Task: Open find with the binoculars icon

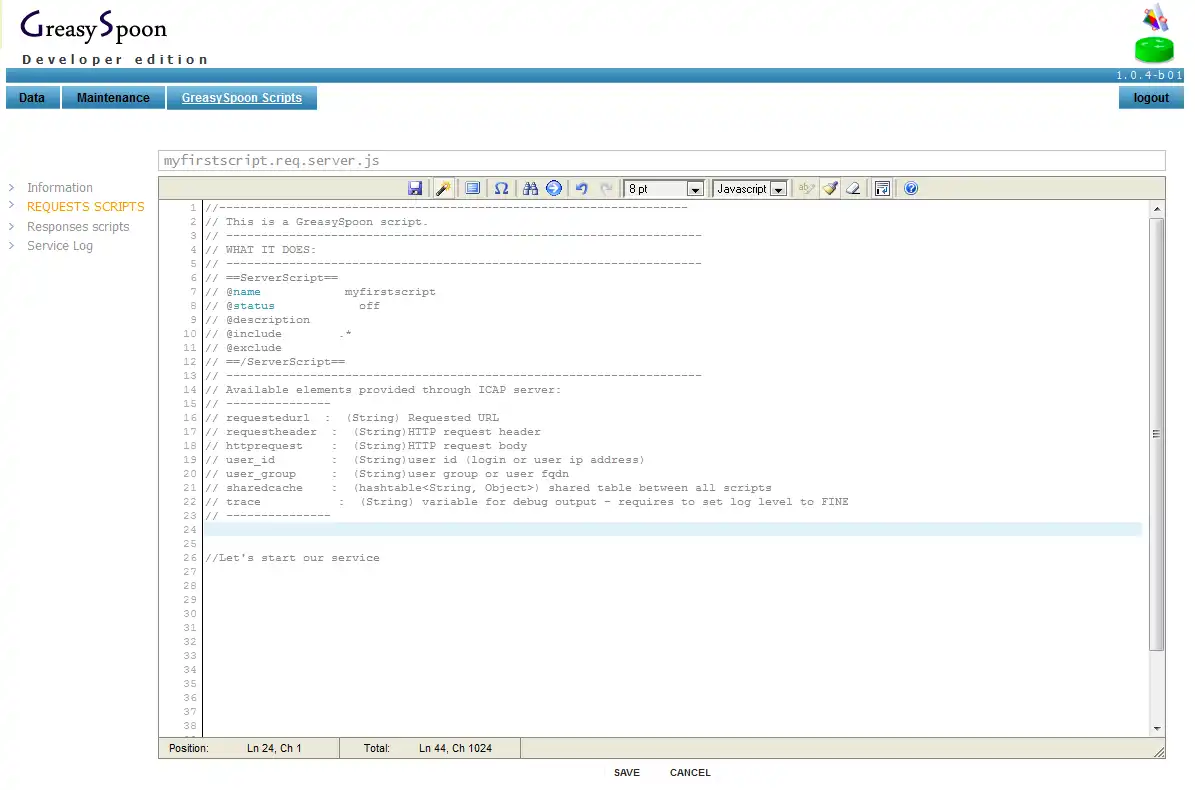Action: (x=530, y=188)
